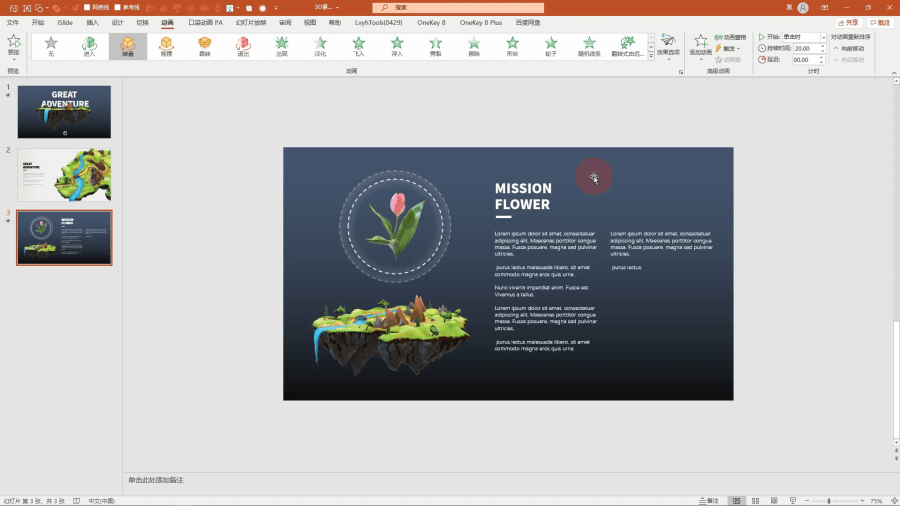The width and height of the screenshot is (900, 506).
Task: Open the 动画窗格 animation pane
Action: (730, 37)
